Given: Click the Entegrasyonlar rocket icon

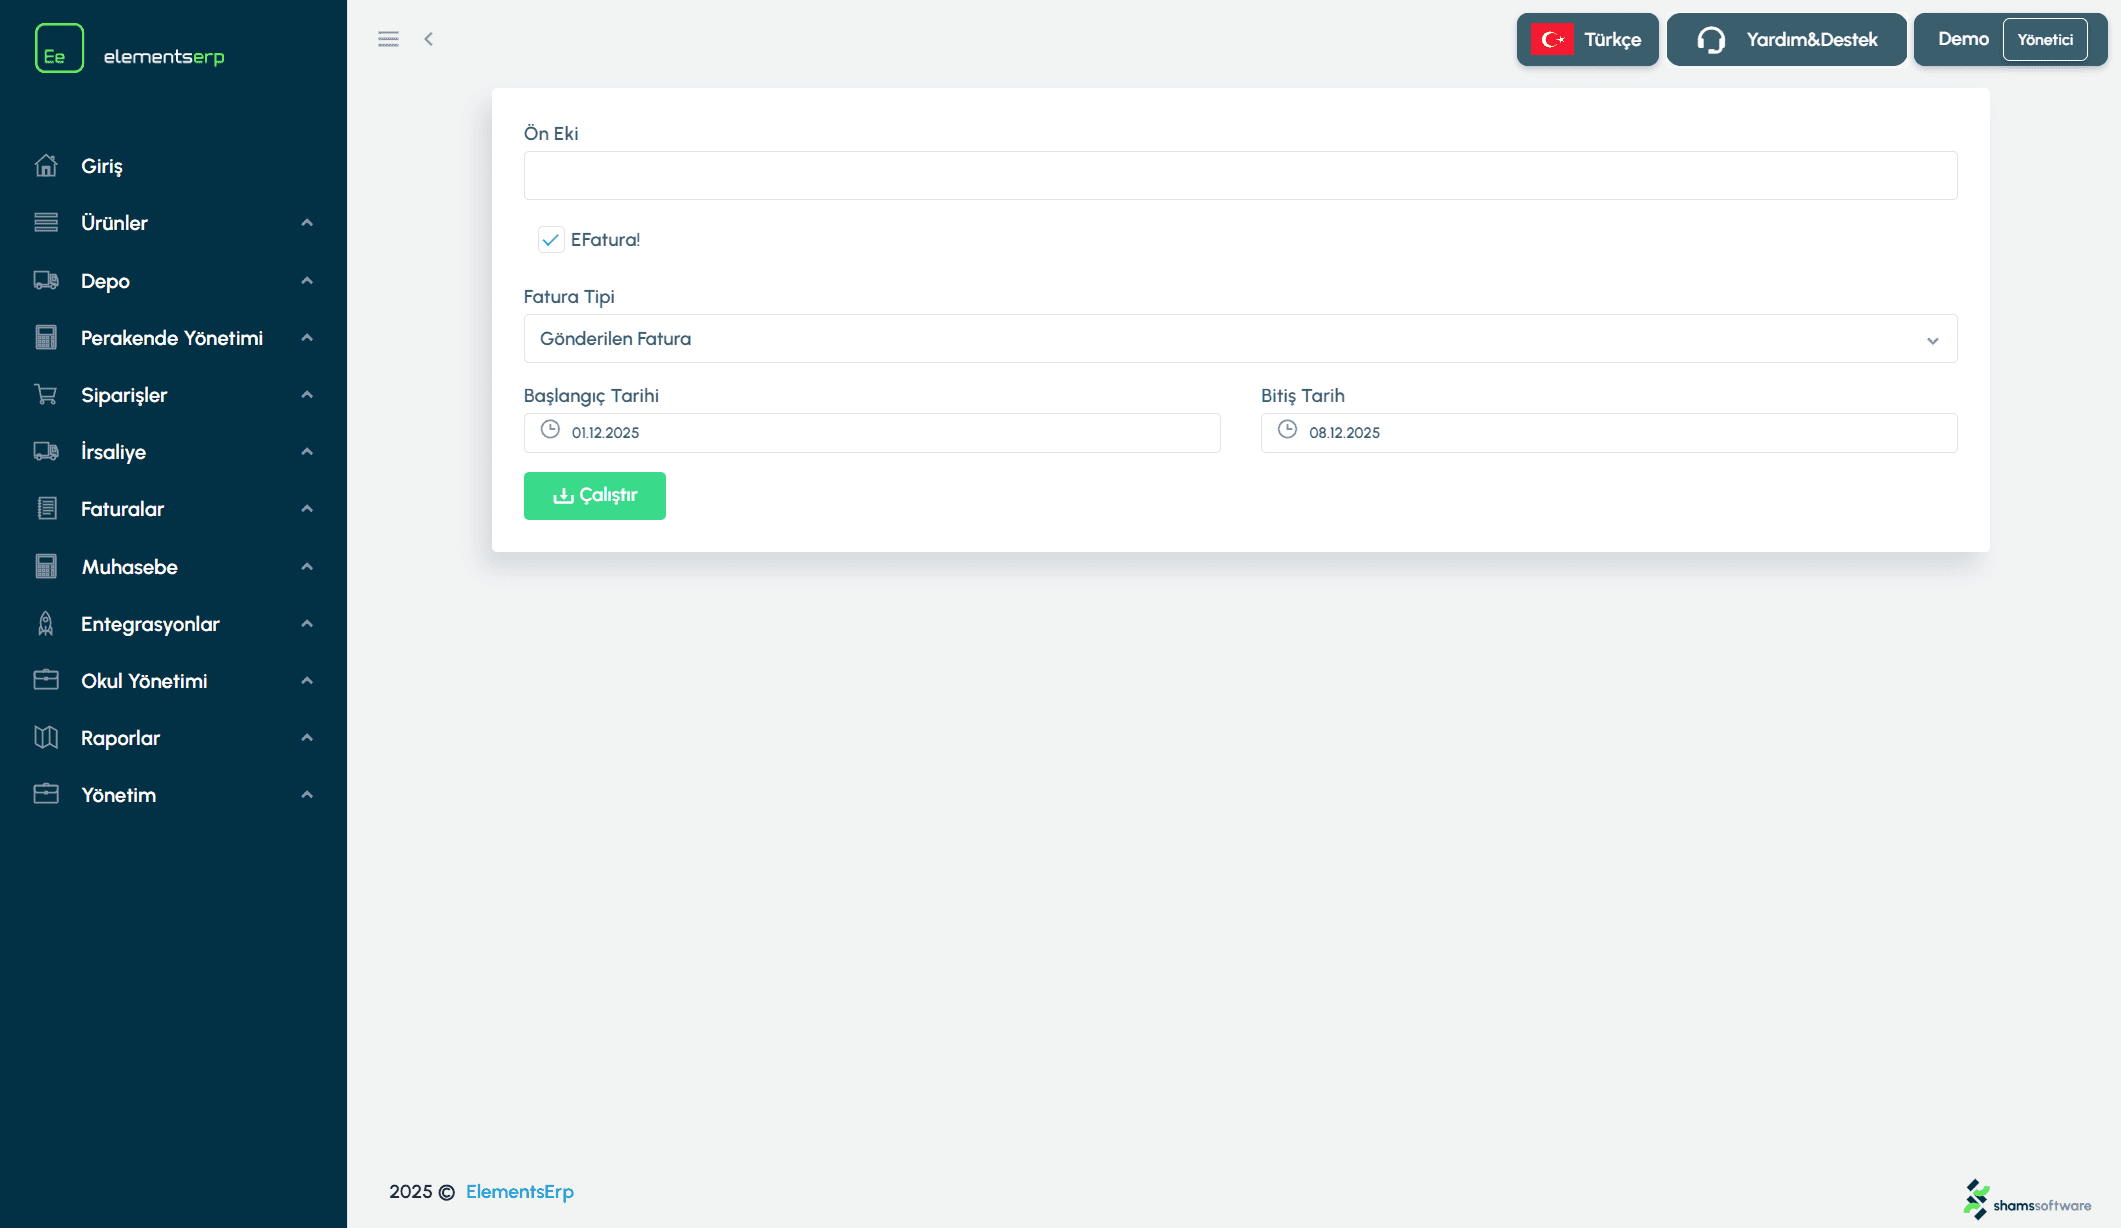Looking at the screenshot, I should point(46,624).
